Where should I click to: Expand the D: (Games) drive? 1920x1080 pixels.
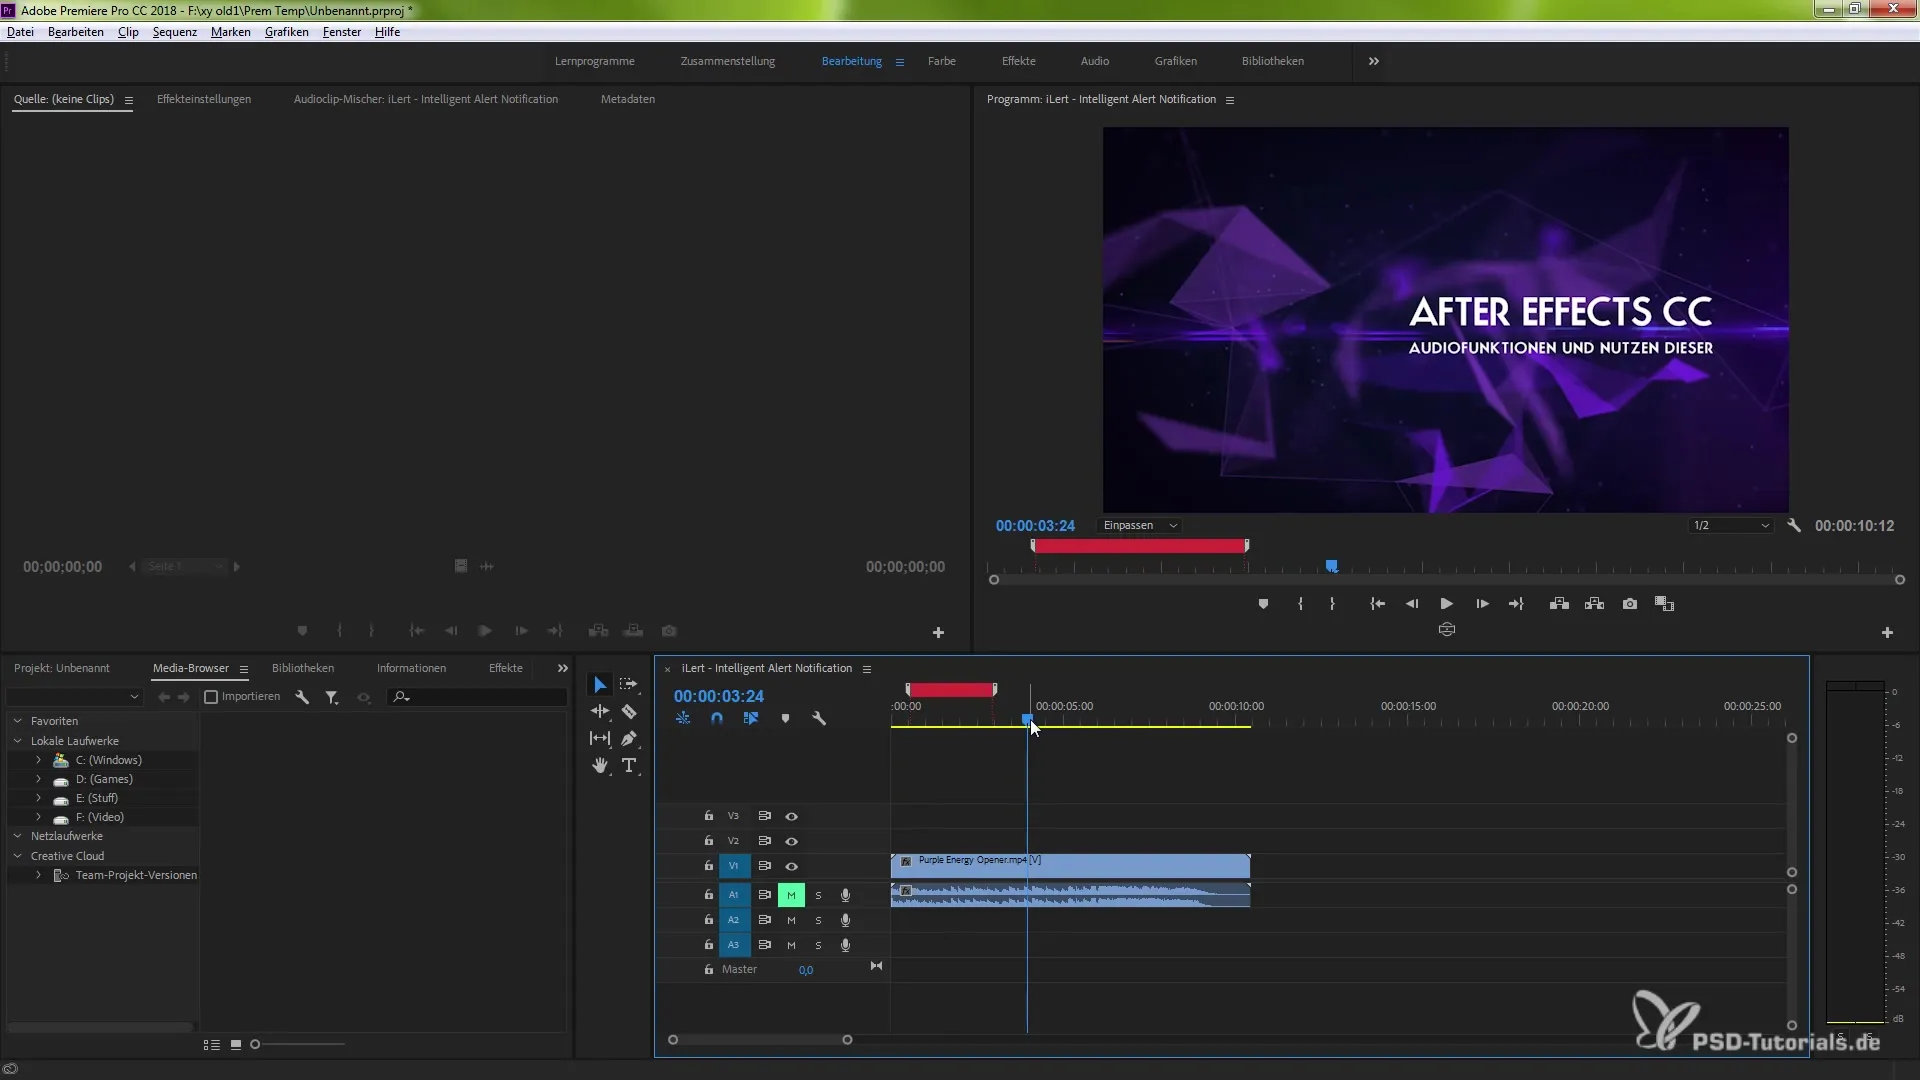pyautogui.click(x=38, y=779)
